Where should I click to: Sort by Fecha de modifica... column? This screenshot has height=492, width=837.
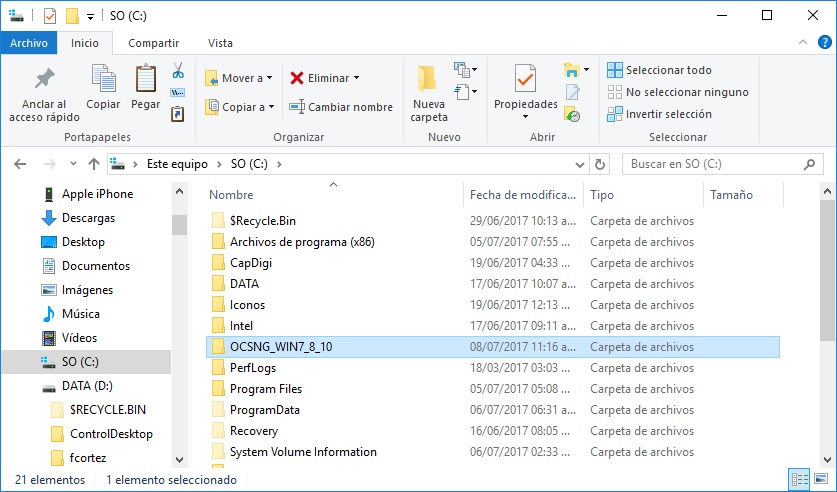pos(523,195)
